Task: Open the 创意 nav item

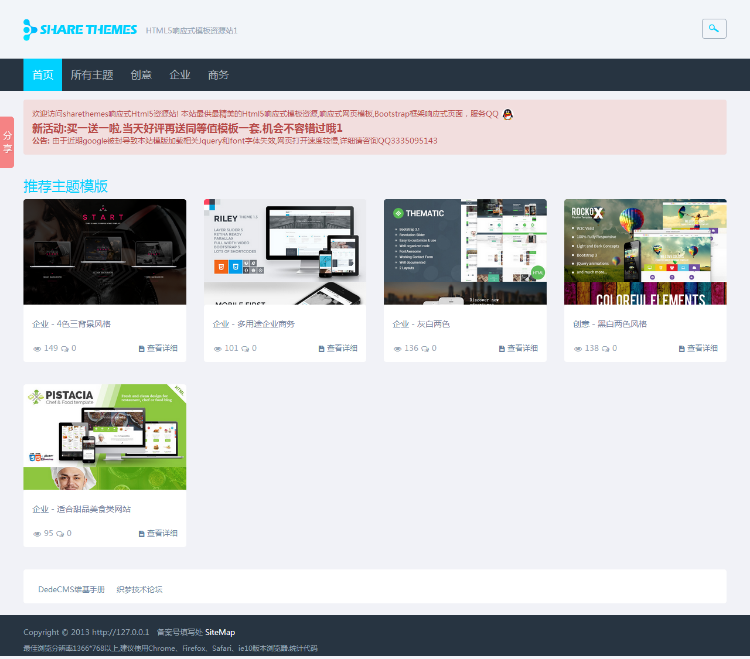Action: click(141, 75)
